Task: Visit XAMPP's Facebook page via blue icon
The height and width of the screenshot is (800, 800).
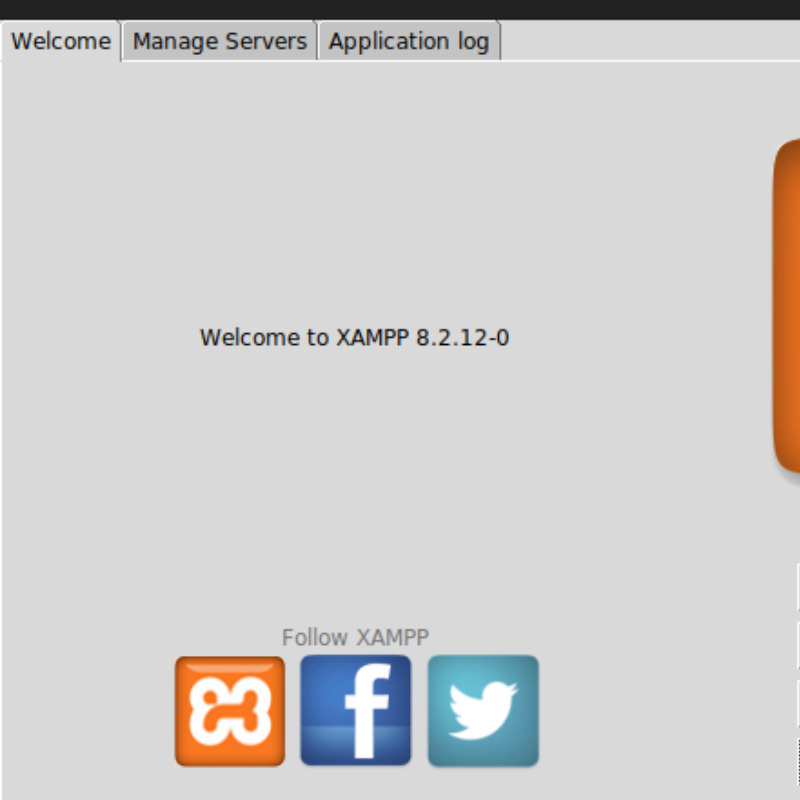Action: (355, 711)
